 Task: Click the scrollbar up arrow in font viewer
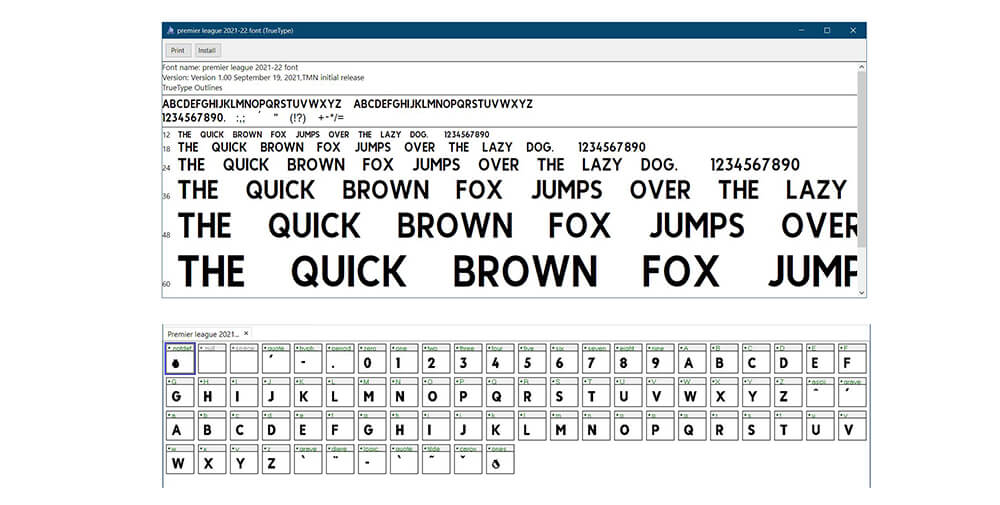(x=862, y=67)
